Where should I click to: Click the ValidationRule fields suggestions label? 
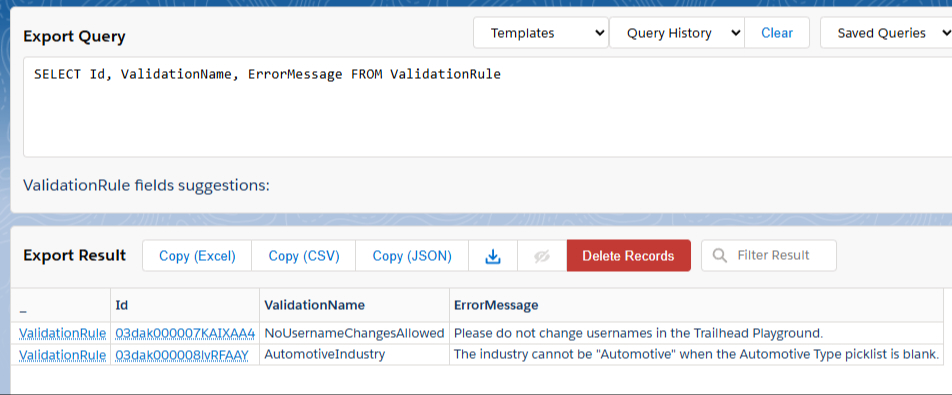coord(146,185)
